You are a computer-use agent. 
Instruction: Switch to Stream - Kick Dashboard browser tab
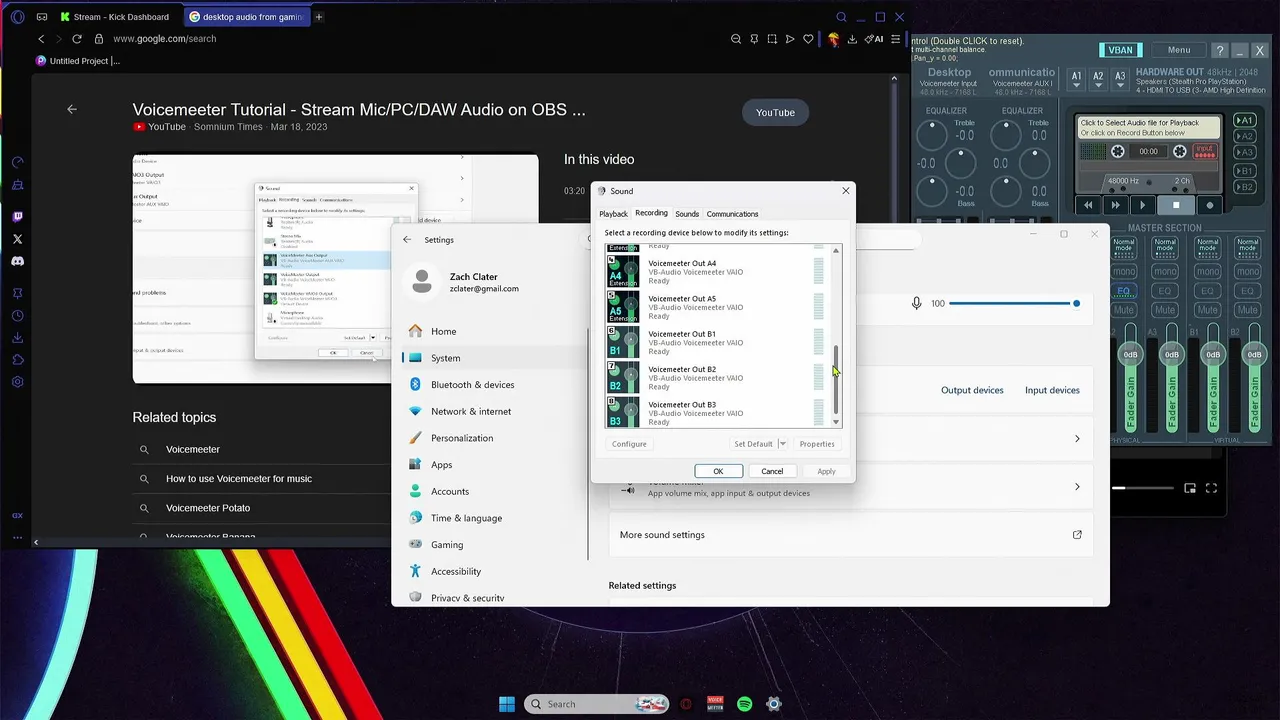tap(114, 17)
